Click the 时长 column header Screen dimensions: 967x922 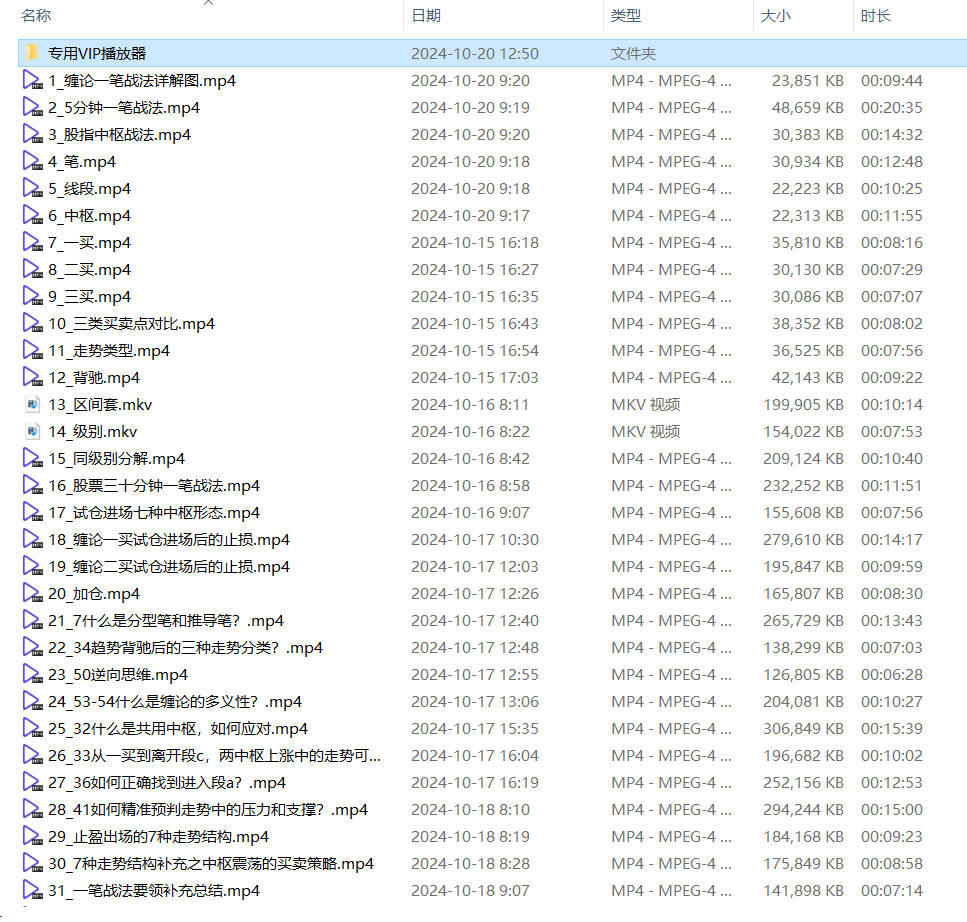click(876, 15)
